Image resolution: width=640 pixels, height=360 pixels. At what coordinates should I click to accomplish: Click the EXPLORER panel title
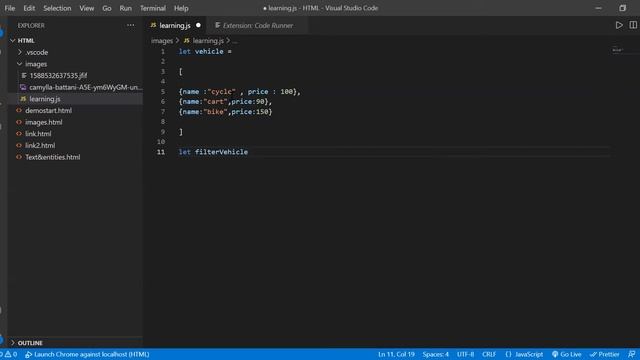tap(31, 25)
